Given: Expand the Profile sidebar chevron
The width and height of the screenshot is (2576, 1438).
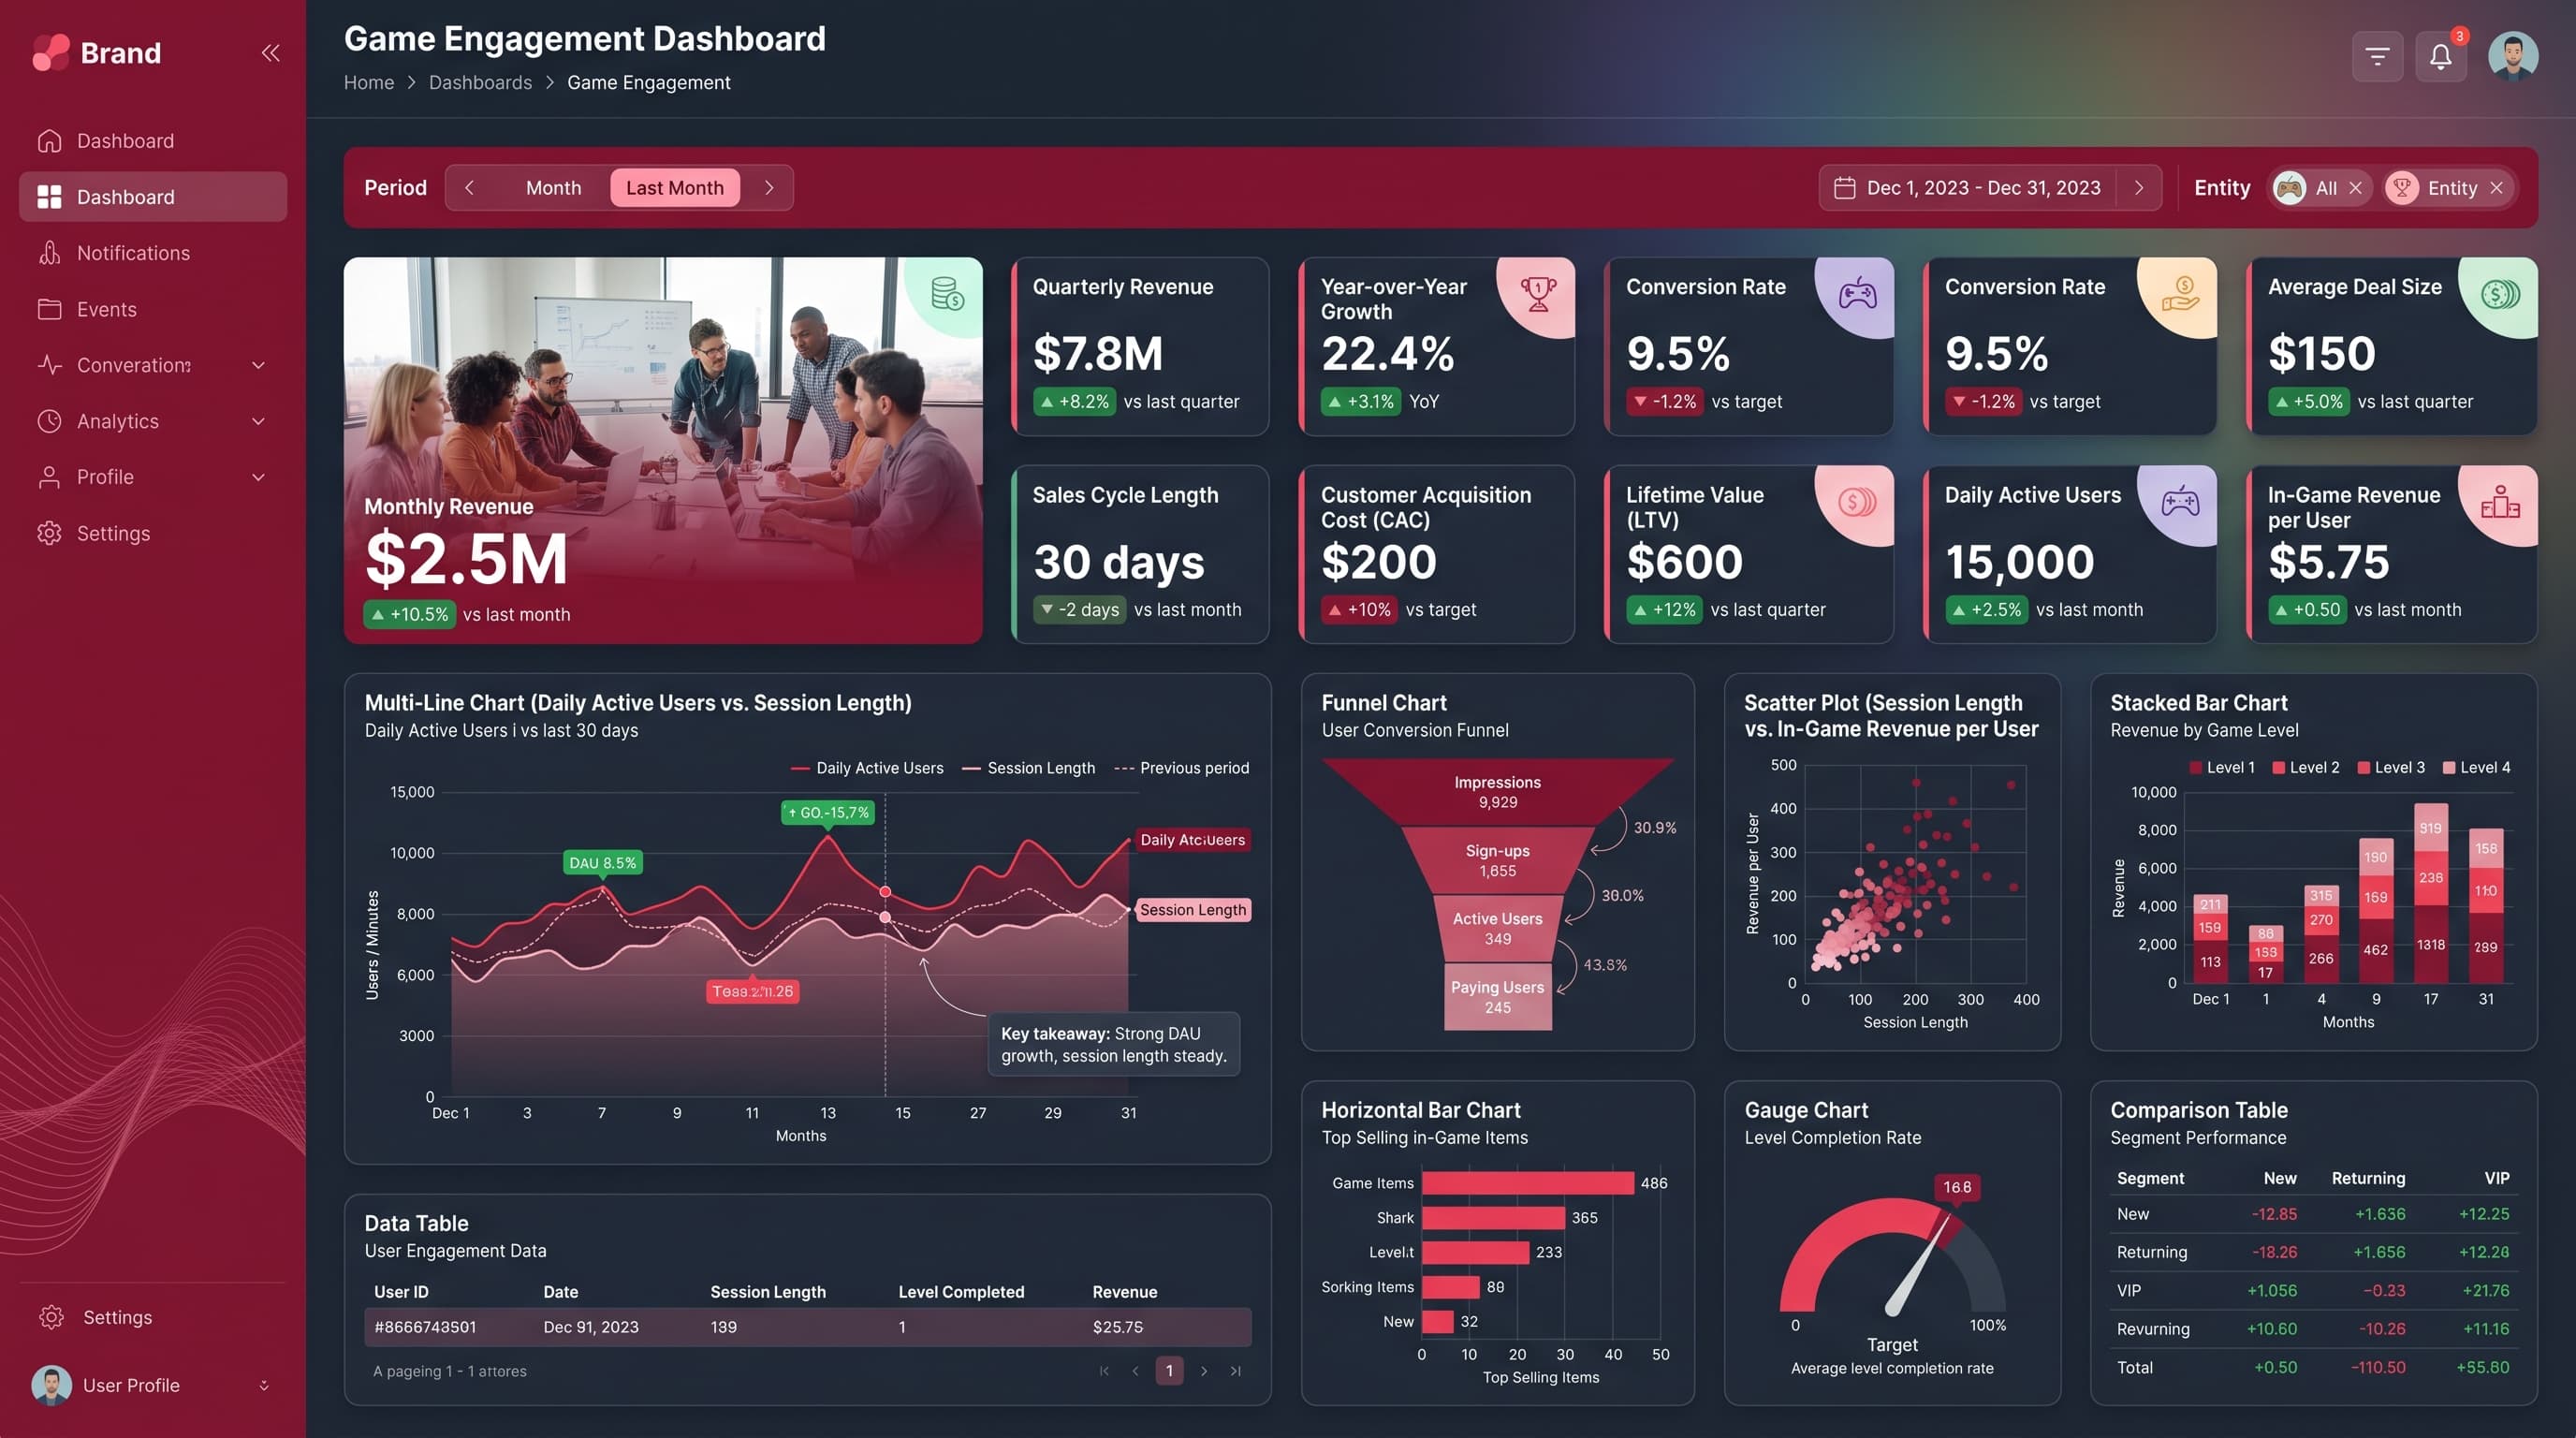Looking at the screenshot, I should coord(258,477).
